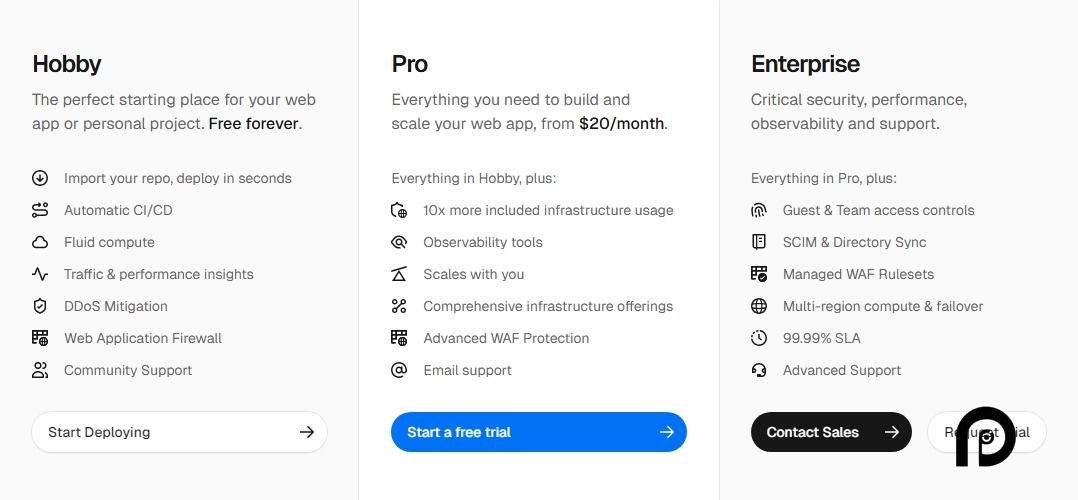Click the people icon next to Community Support

point(40,370)
